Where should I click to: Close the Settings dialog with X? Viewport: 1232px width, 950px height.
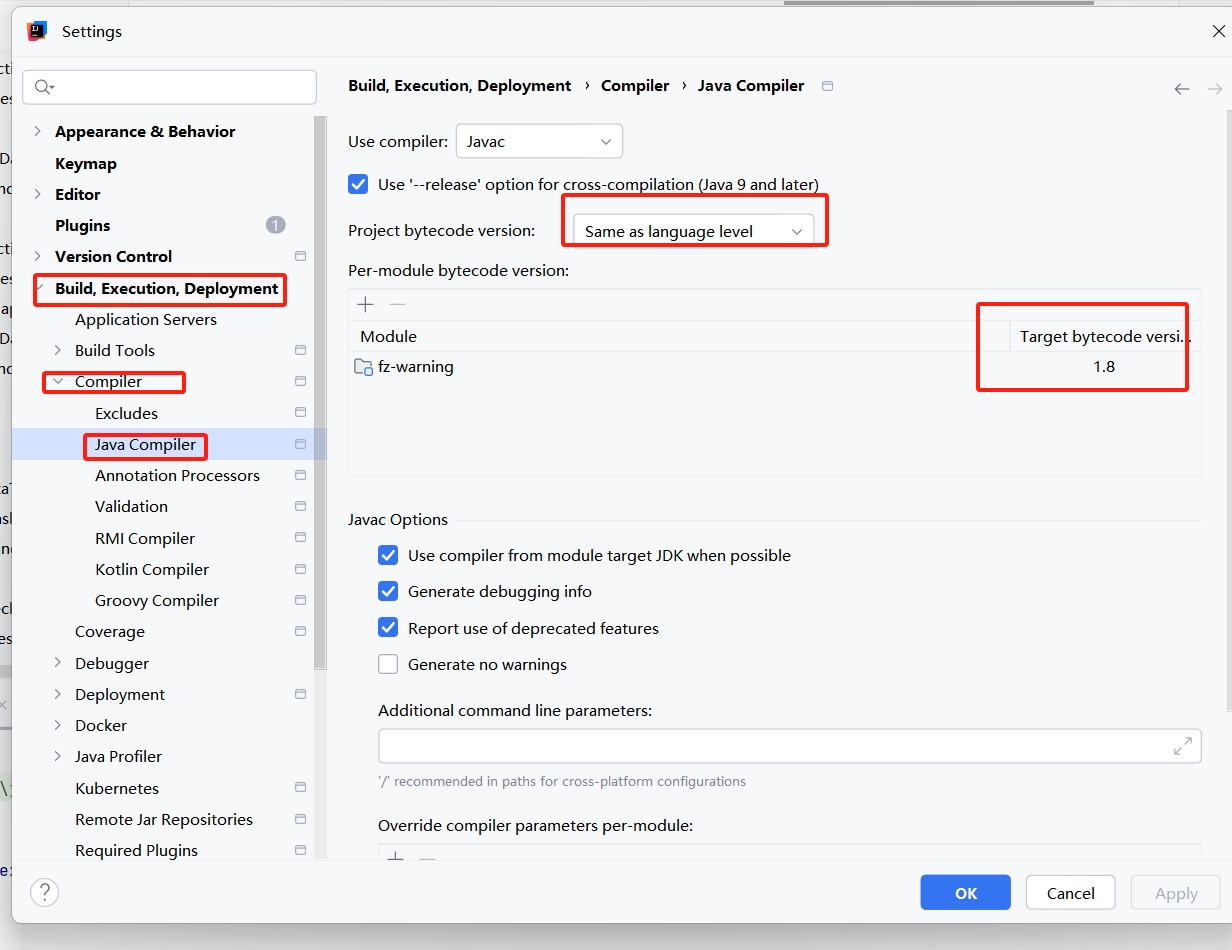[1218, 31]
